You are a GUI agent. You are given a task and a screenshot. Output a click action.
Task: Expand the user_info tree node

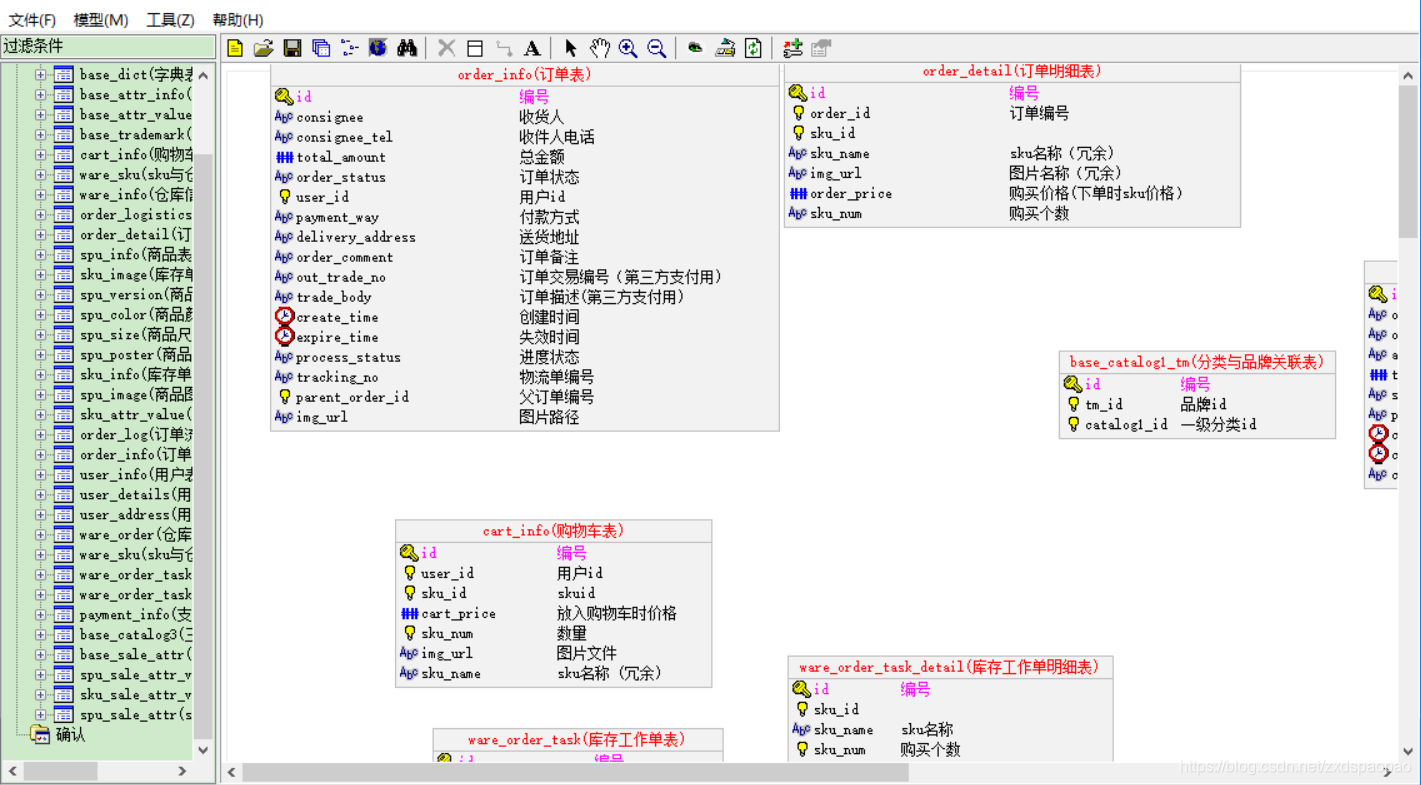pyautogui.click(x=40, y=474)
